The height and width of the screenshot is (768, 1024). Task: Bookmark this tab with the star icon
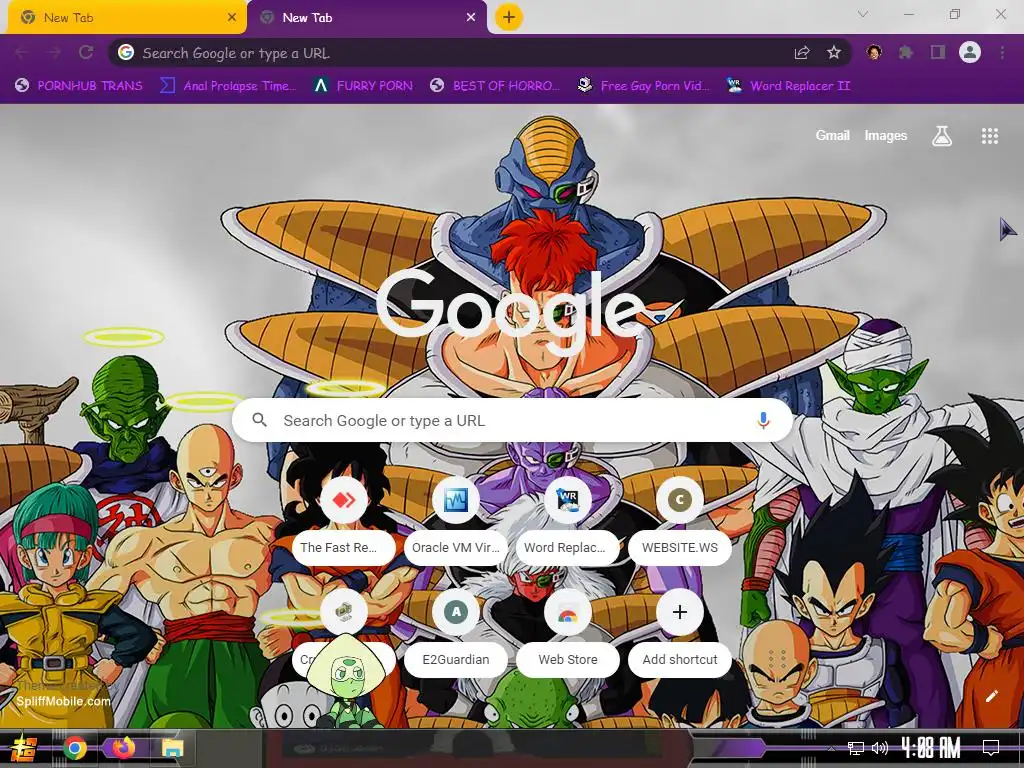click(834, 53)
